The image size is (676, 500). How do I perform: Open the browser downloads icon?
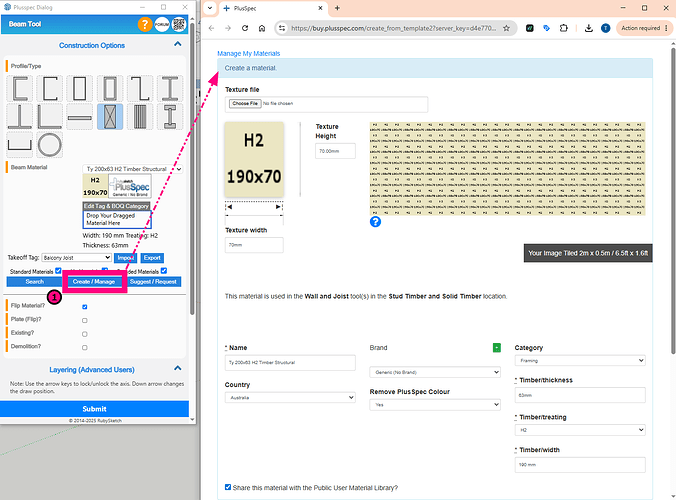tap(588, 28)
